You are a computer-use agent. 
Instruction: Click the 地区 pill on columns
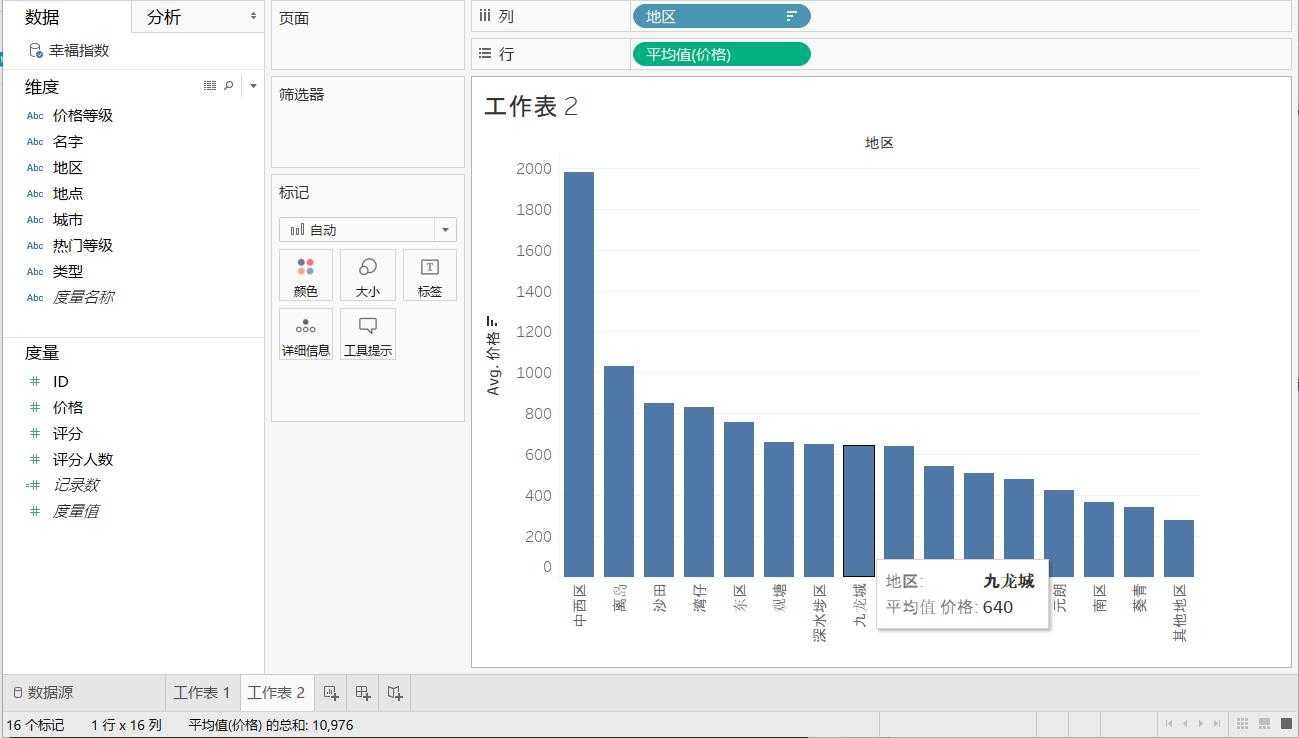click(721, 16)
